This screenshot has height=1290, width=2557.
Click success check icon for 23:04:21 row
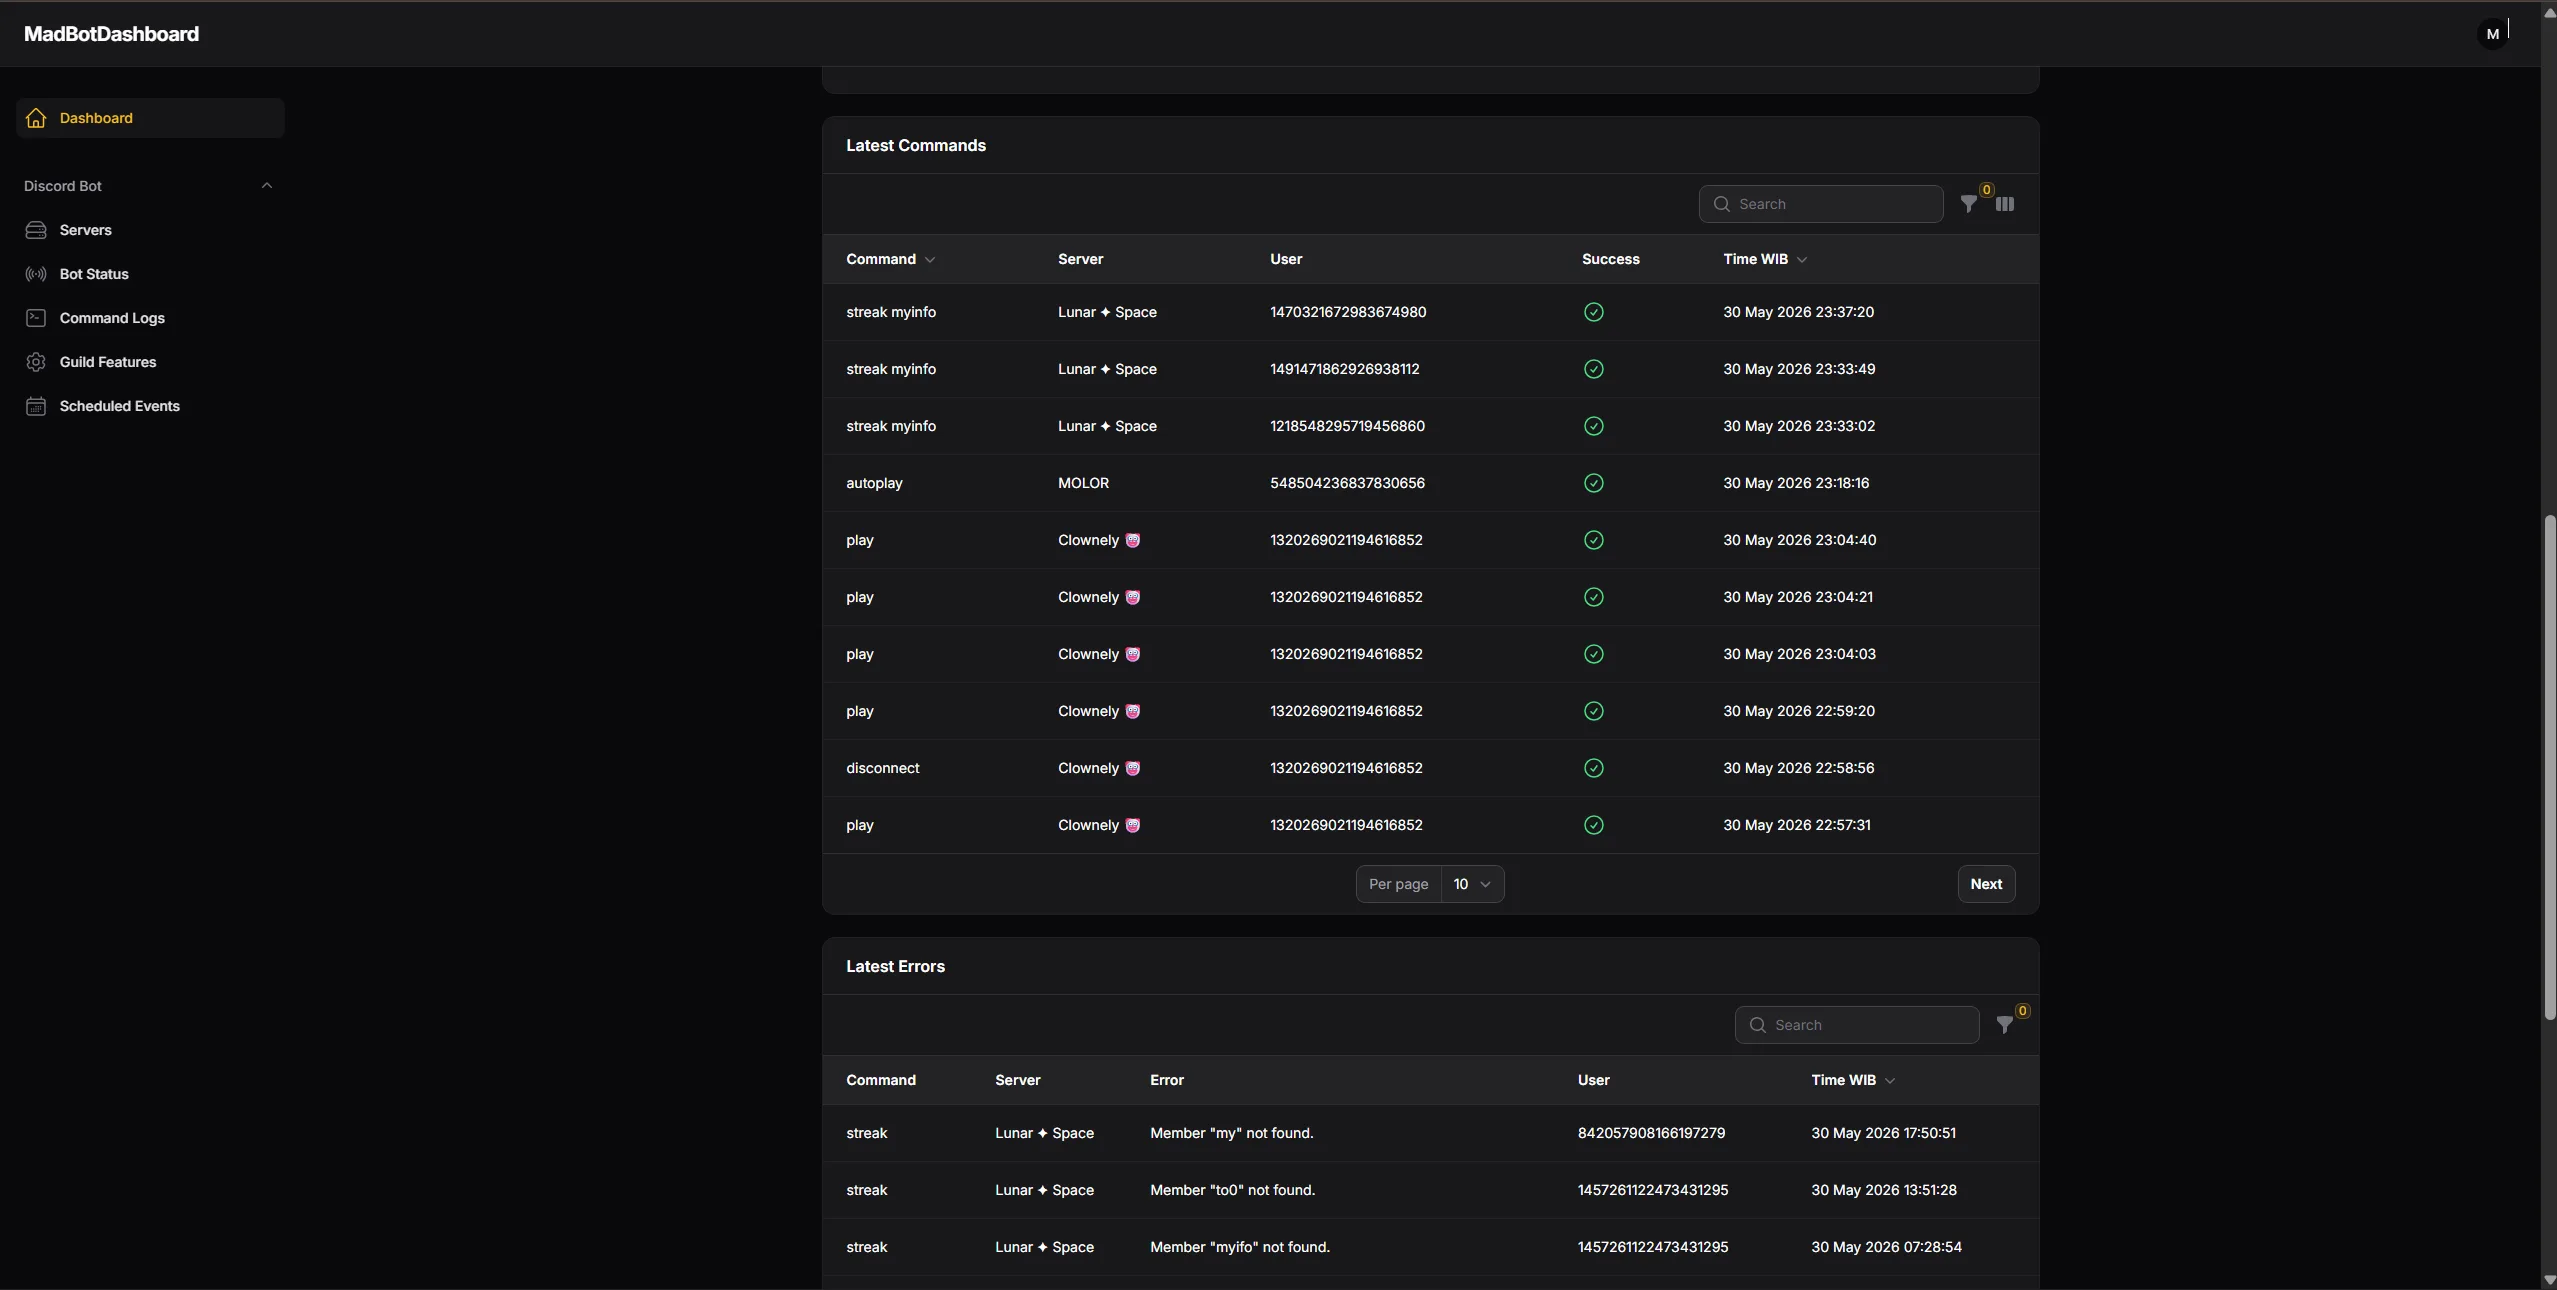1594,597
